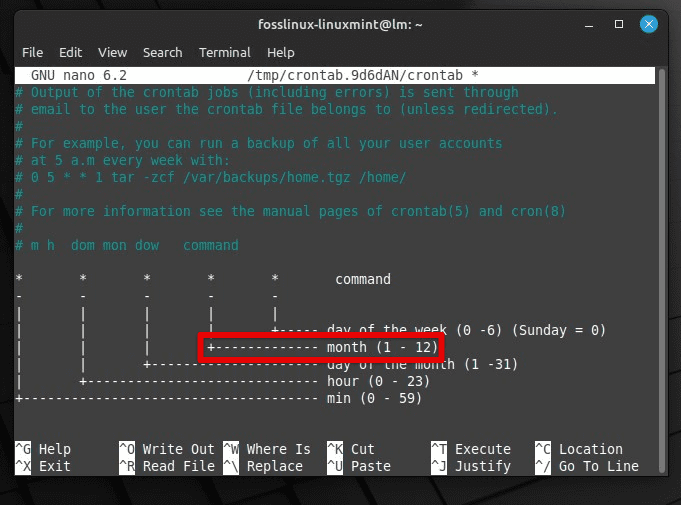This screenshot has width=681, height=505.
Task: Click the ^W Where Is shortcut
Action: click(267, 449)
